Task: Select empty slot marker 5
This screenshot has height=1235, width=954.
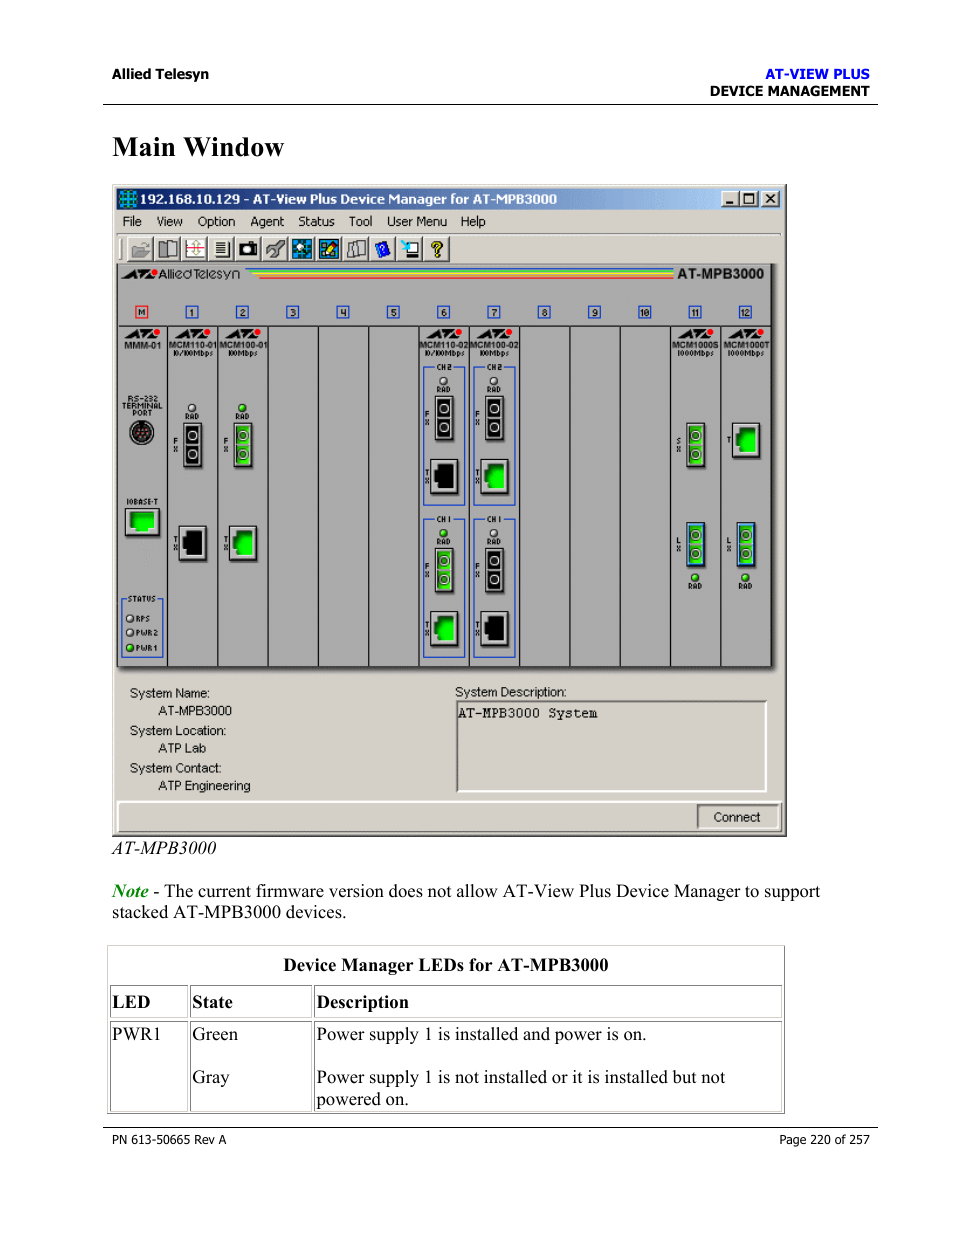Action: tap(393, 312)
